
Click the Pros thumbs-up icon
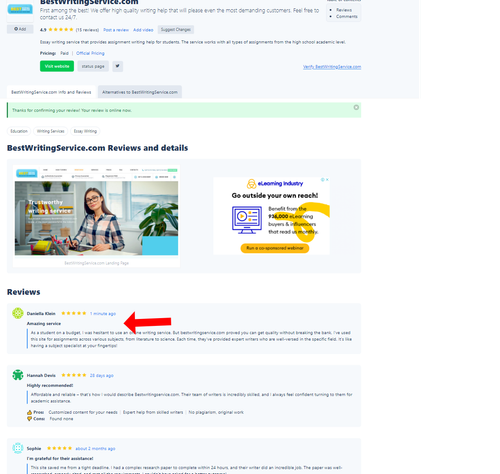[x=29, y=412]
